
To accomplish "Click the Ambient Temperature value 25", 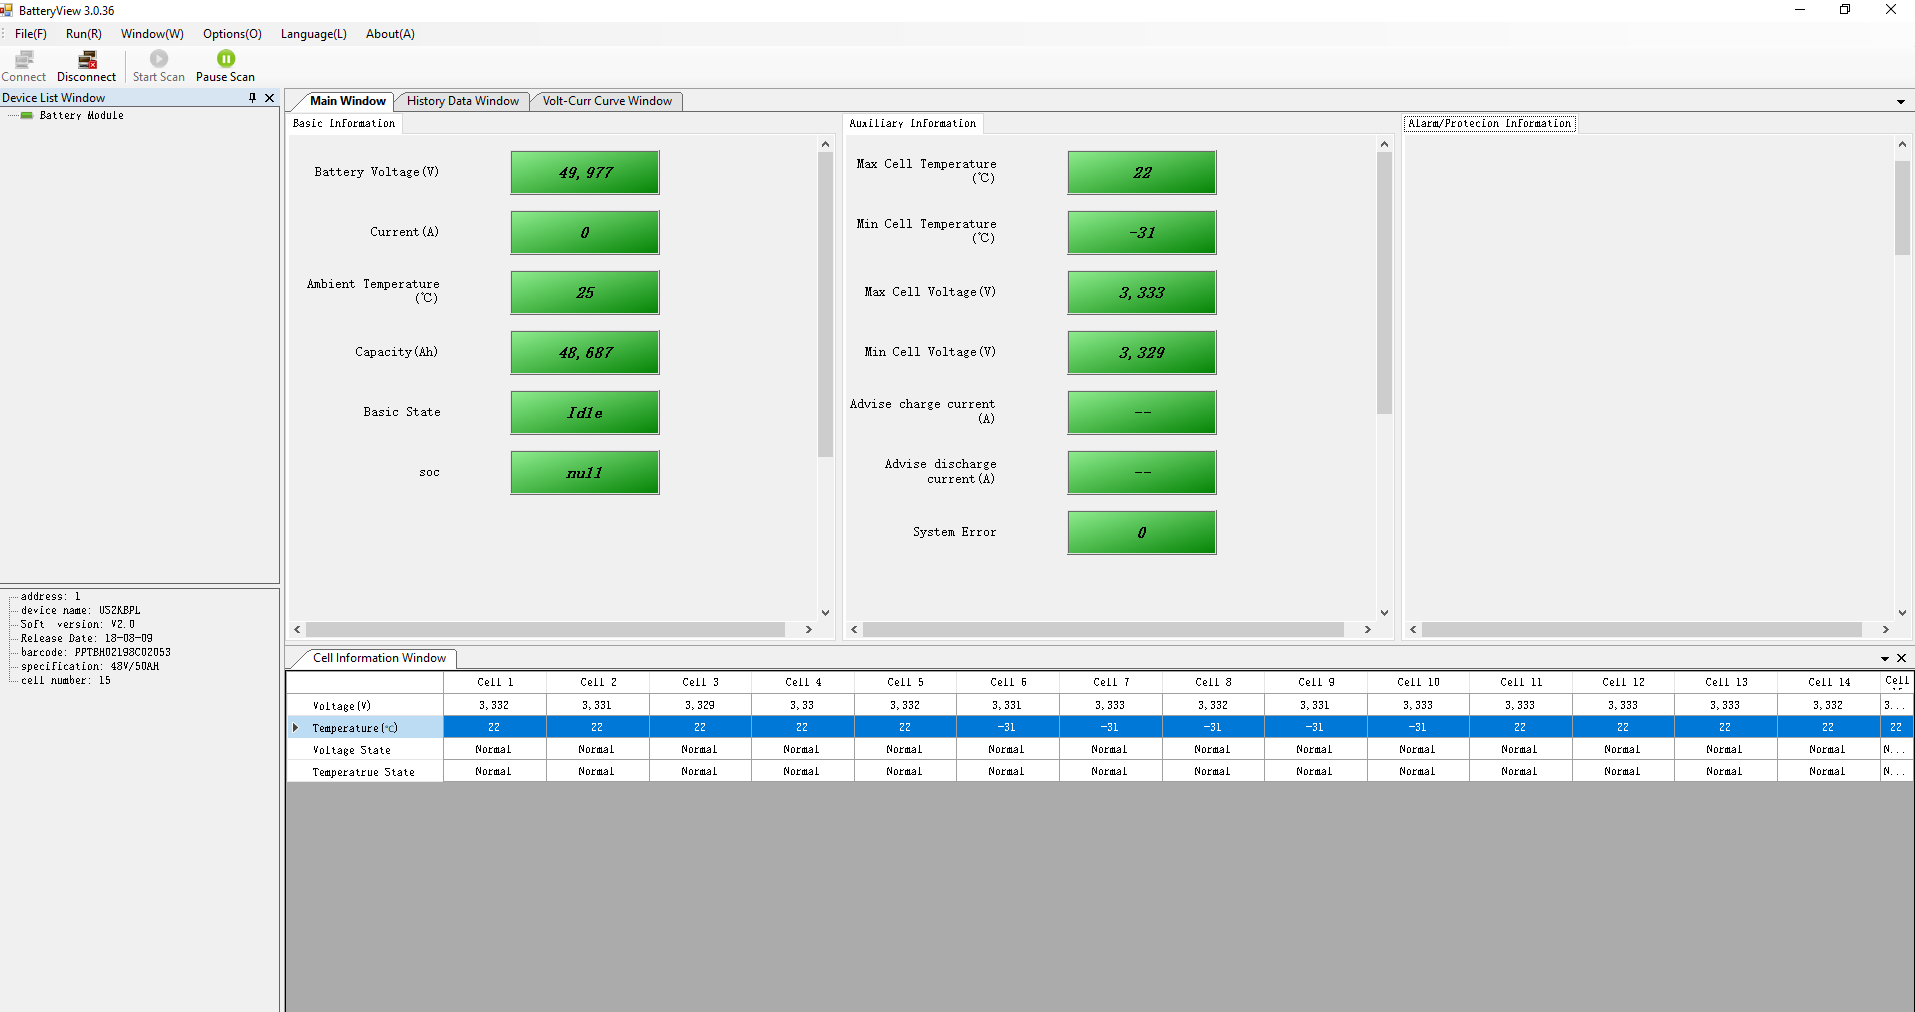I will [x=585, y=293].
